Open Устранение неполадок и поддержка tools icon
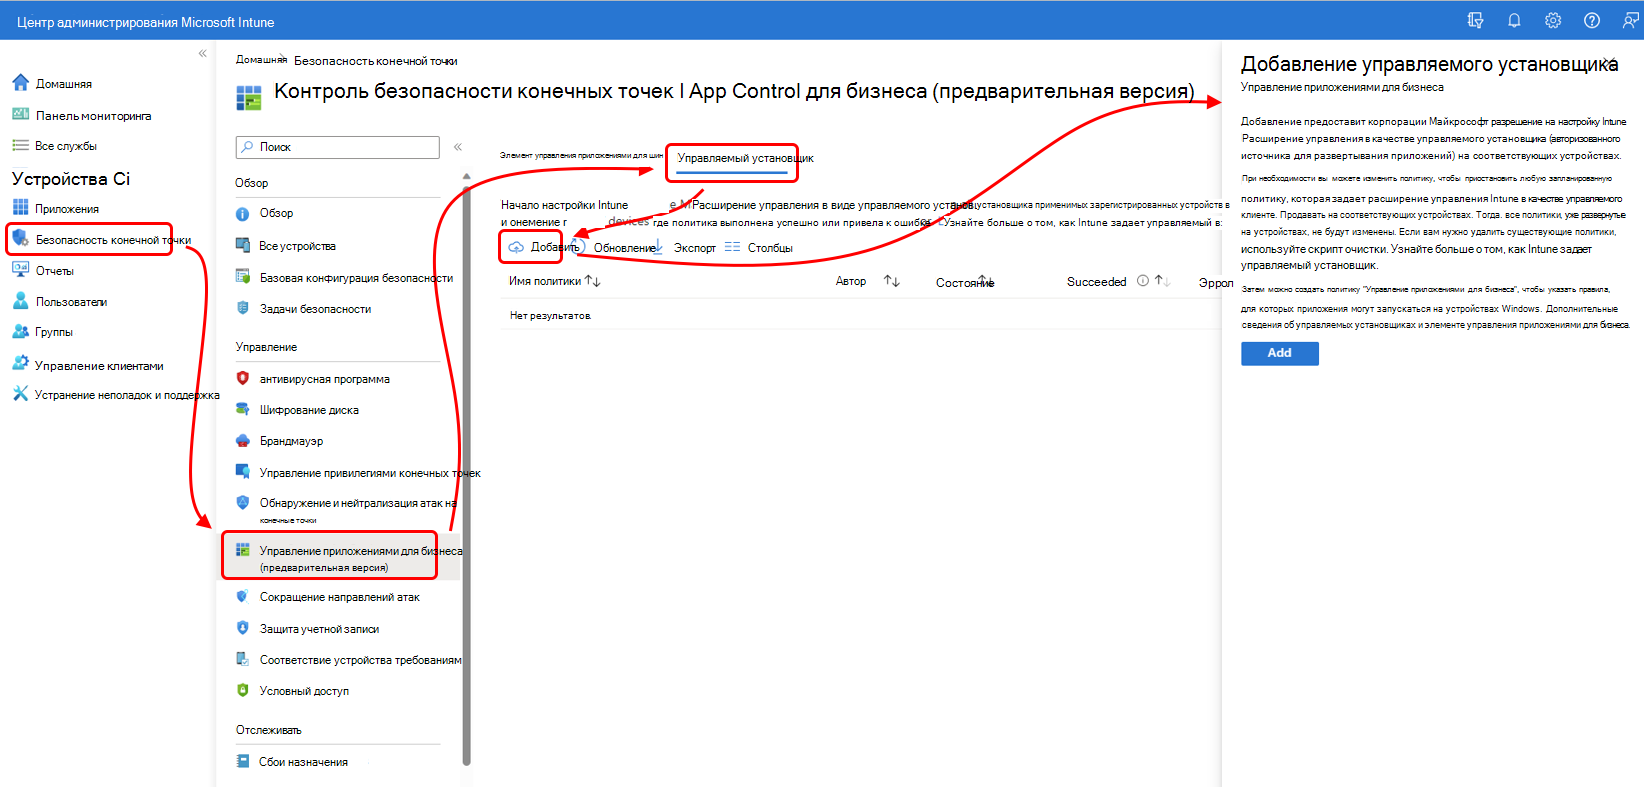Screen dimensions: 1644x787 coord(20,393)
